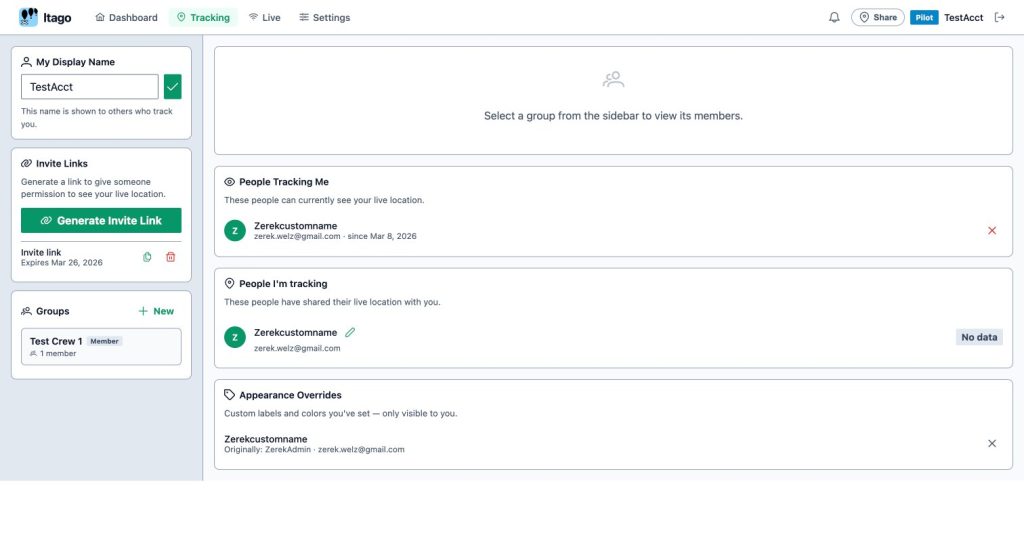
Task: Open the Dashboard tab
Action: (x=126, y=17)
